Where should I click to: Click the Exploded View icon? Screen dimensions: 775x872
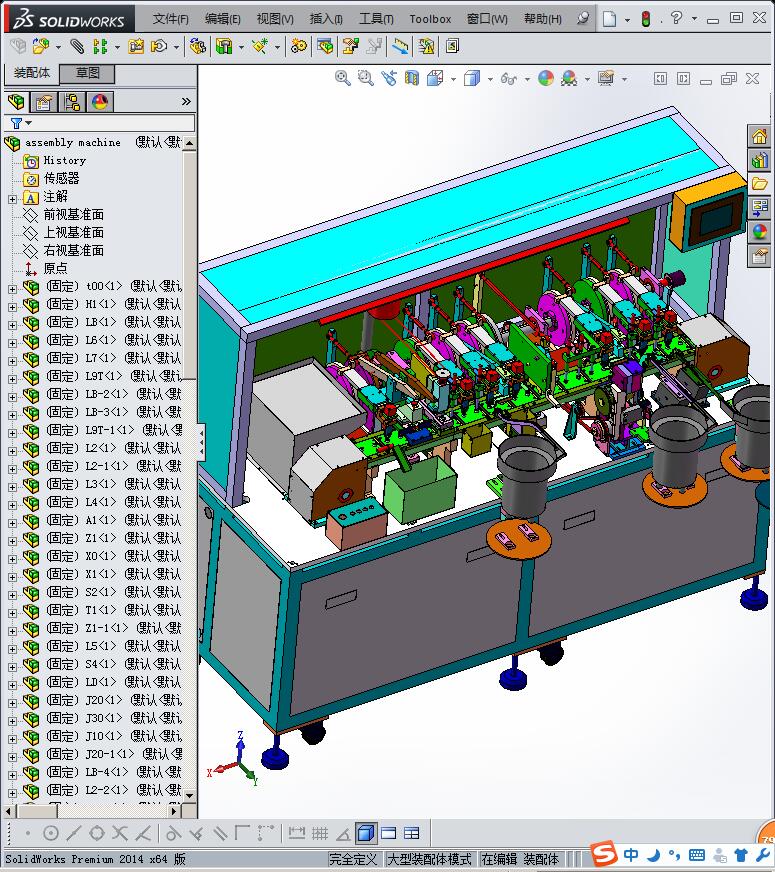point(350,46)
